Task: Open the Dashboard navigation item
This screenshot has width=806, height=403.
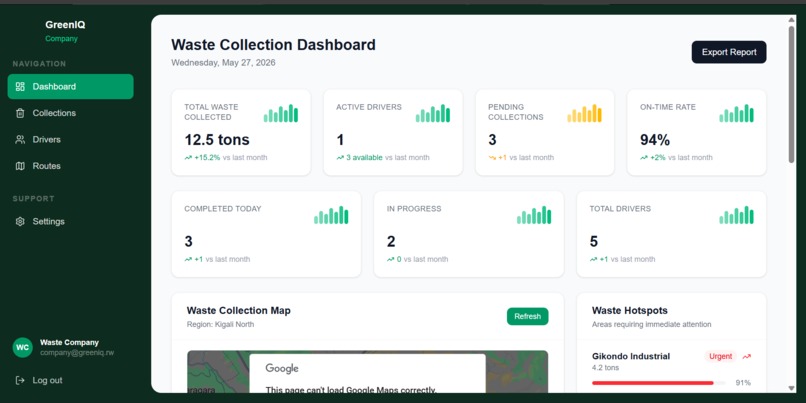Action: pos(70,86)
